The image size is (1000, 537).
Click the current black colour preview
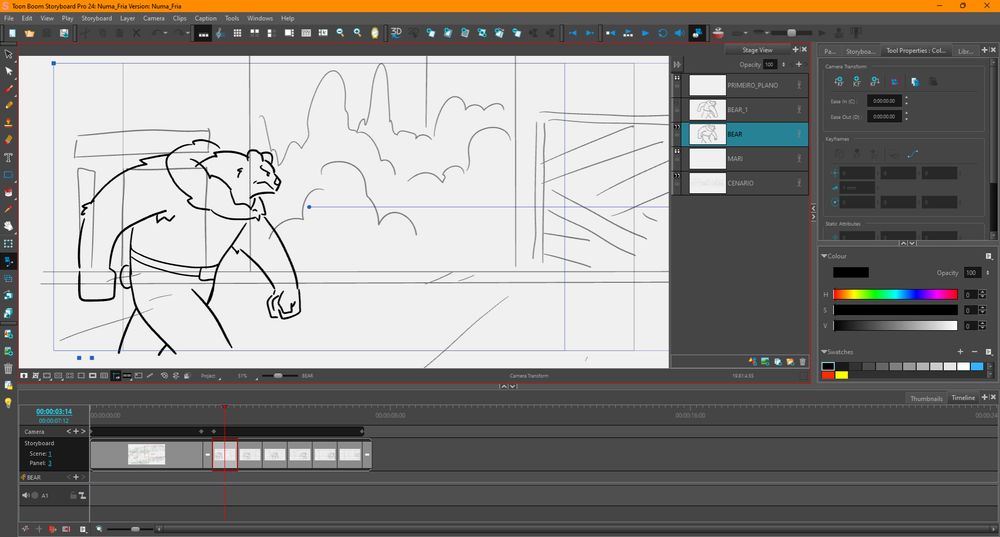coord(851,272)
